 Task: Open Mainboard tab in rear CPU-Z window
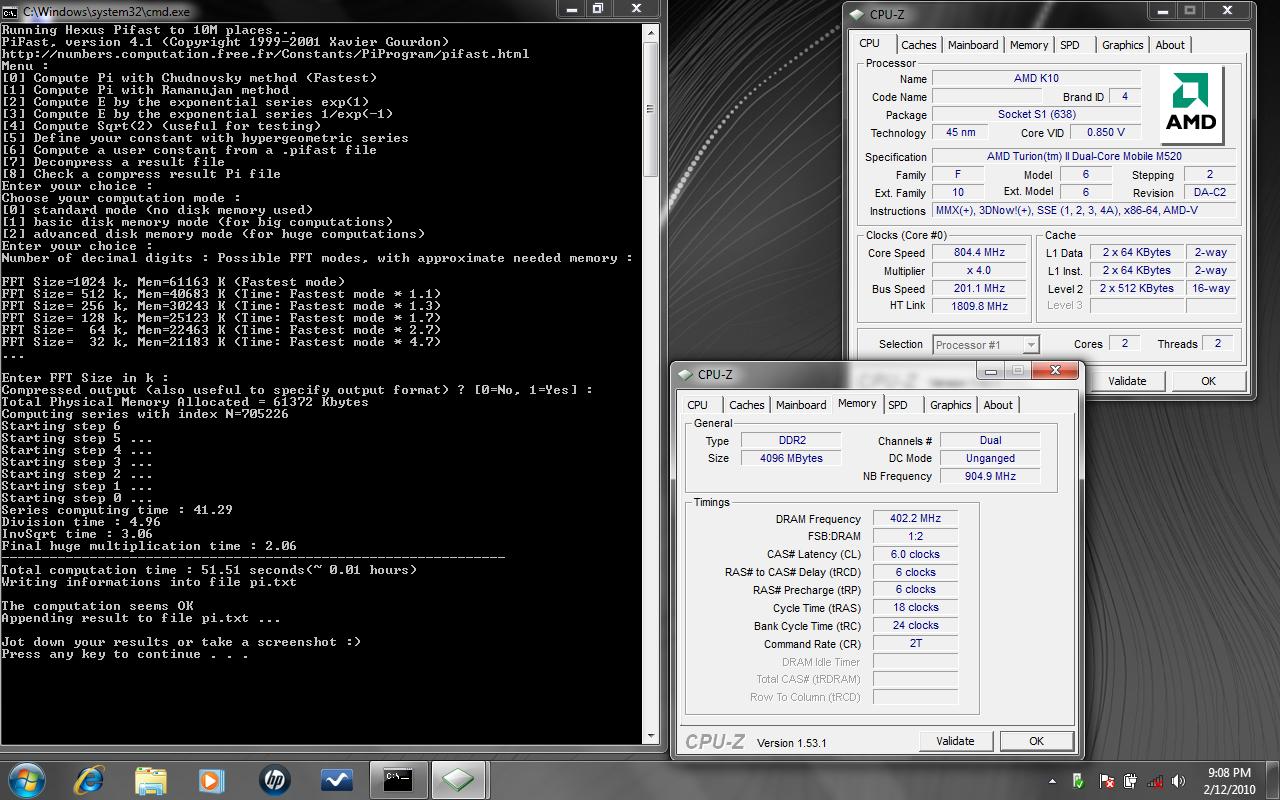pos(973,45)
